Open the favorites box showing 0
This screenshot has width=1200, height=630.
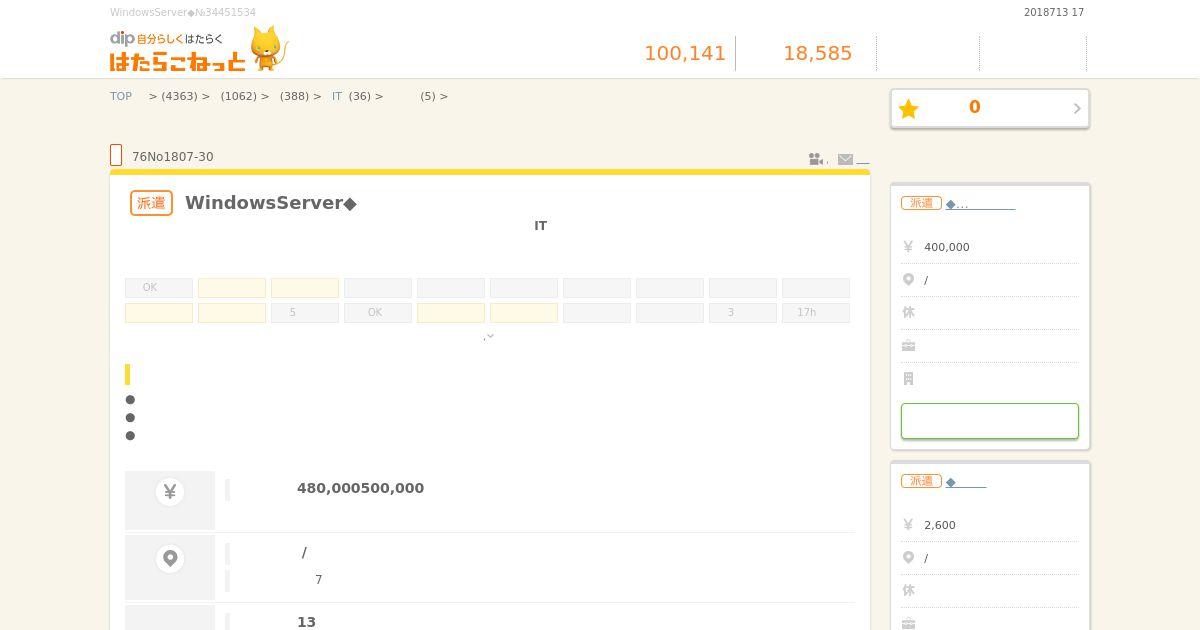click(990, 108)
